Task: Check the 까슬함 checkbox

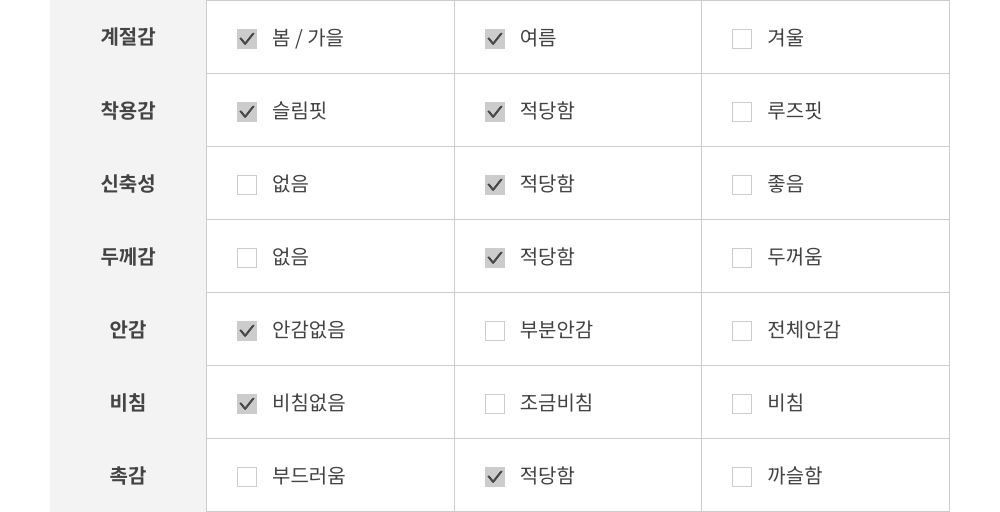Action: coord(742,477)
